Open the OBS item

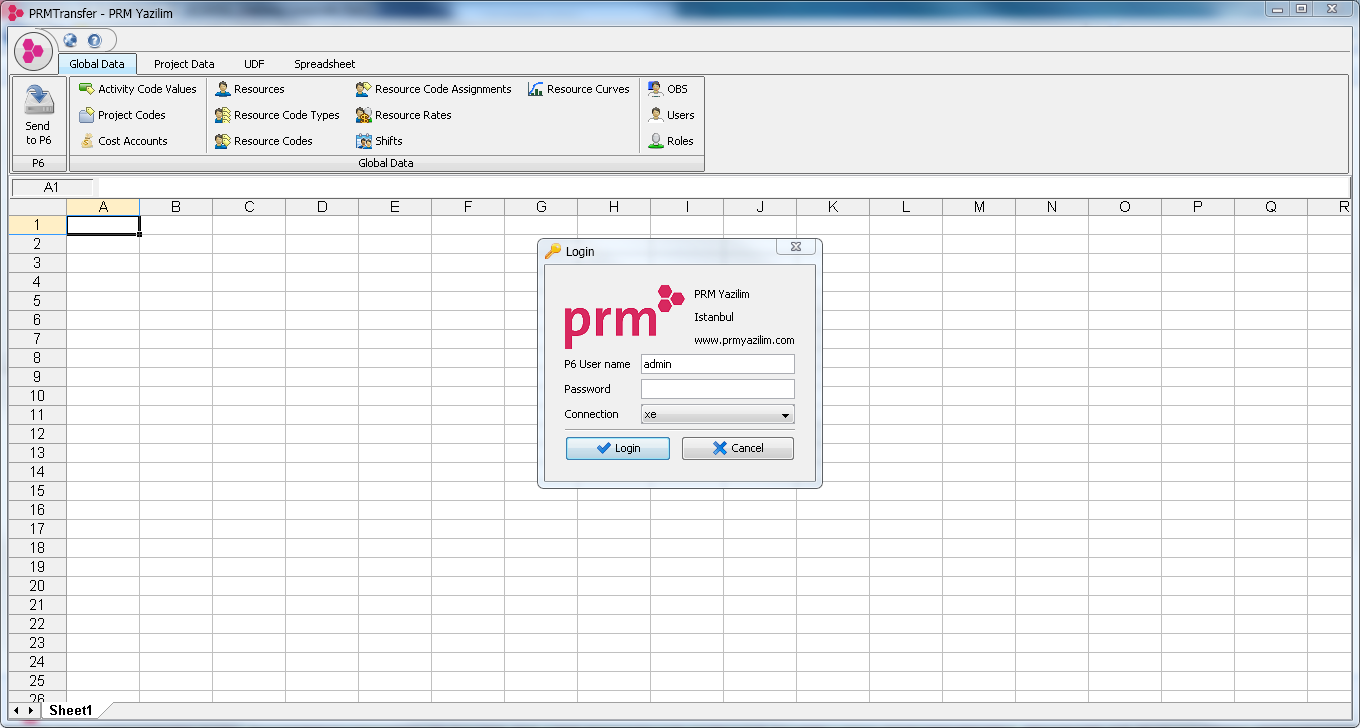[x=667, y=89]
